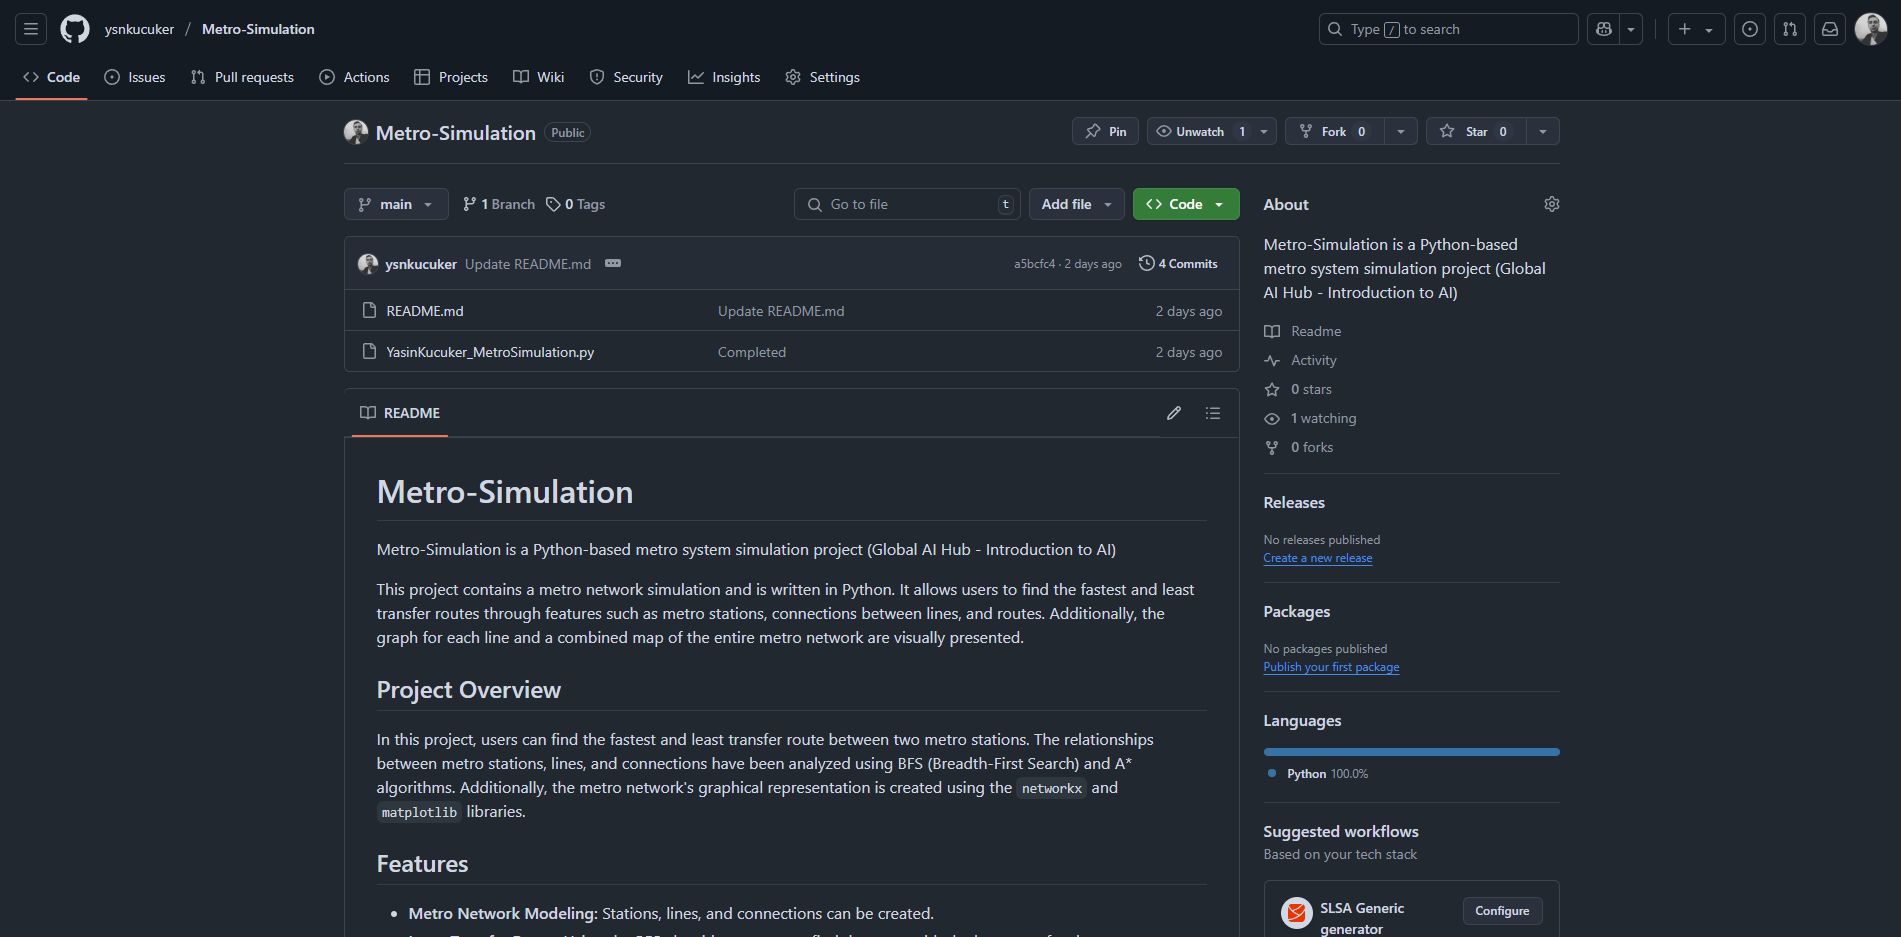1901x937 pixels.
Task: Expand commit message ellipsis icon
Action: 613,264
